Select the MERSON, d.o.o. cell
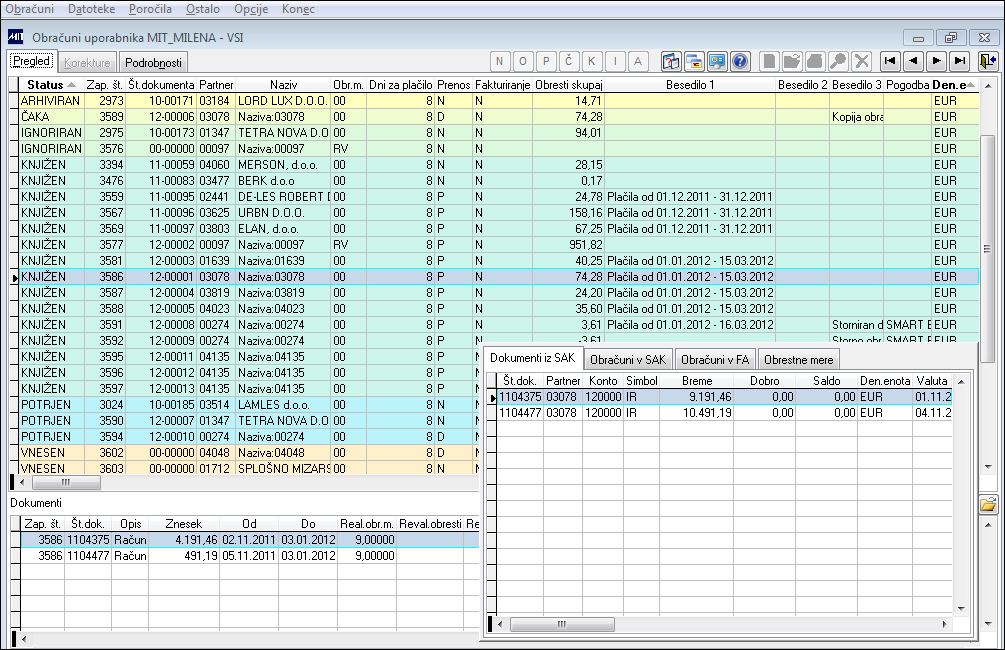 click(283, 165)
